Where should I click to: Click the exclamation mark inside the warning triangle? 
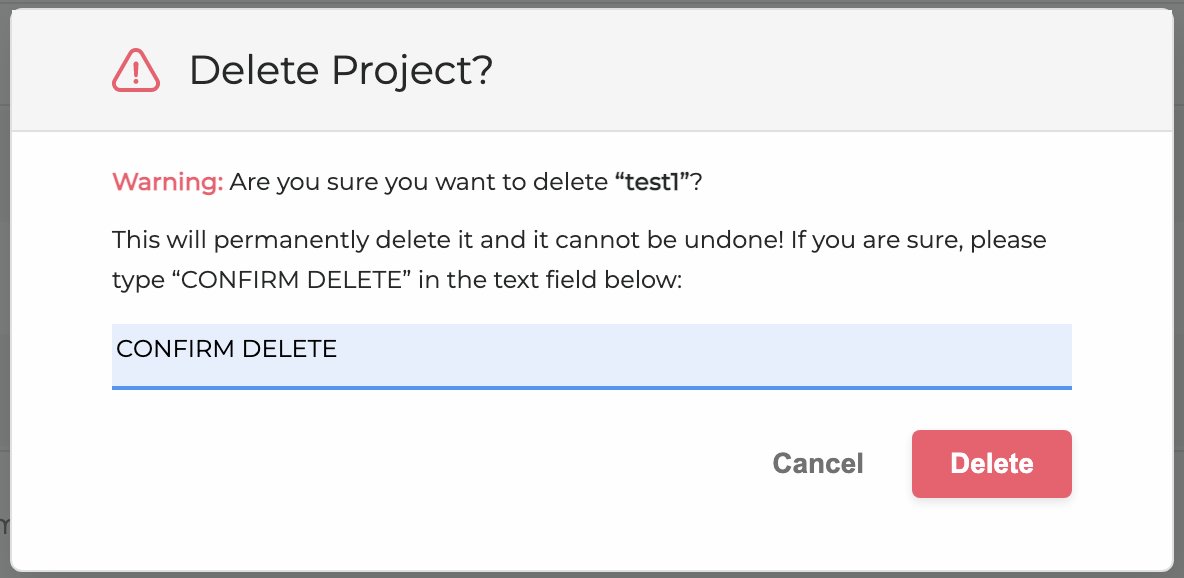(x=136, y=73)
